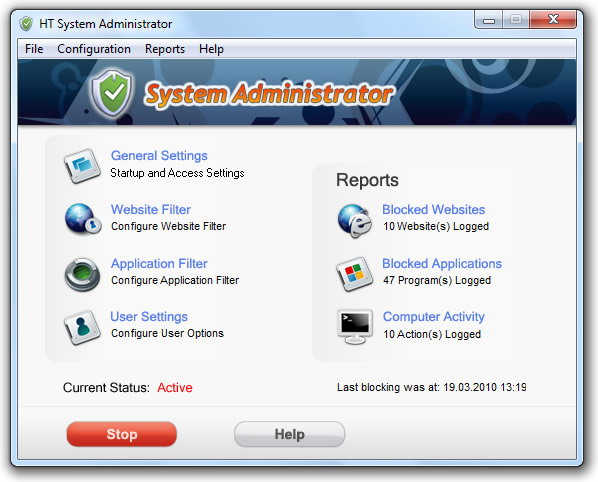
Task: View the Blocked Applications report link
Action: coord(442,263)
